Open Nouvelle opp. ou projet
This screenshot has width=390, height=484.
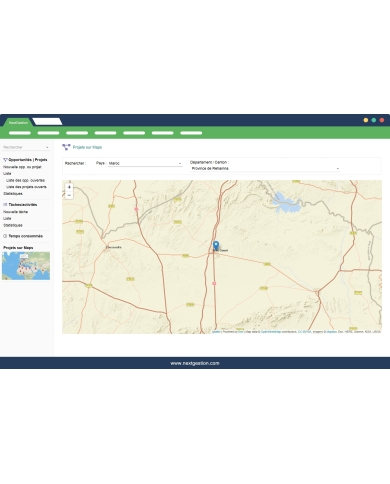click(22, 167)
